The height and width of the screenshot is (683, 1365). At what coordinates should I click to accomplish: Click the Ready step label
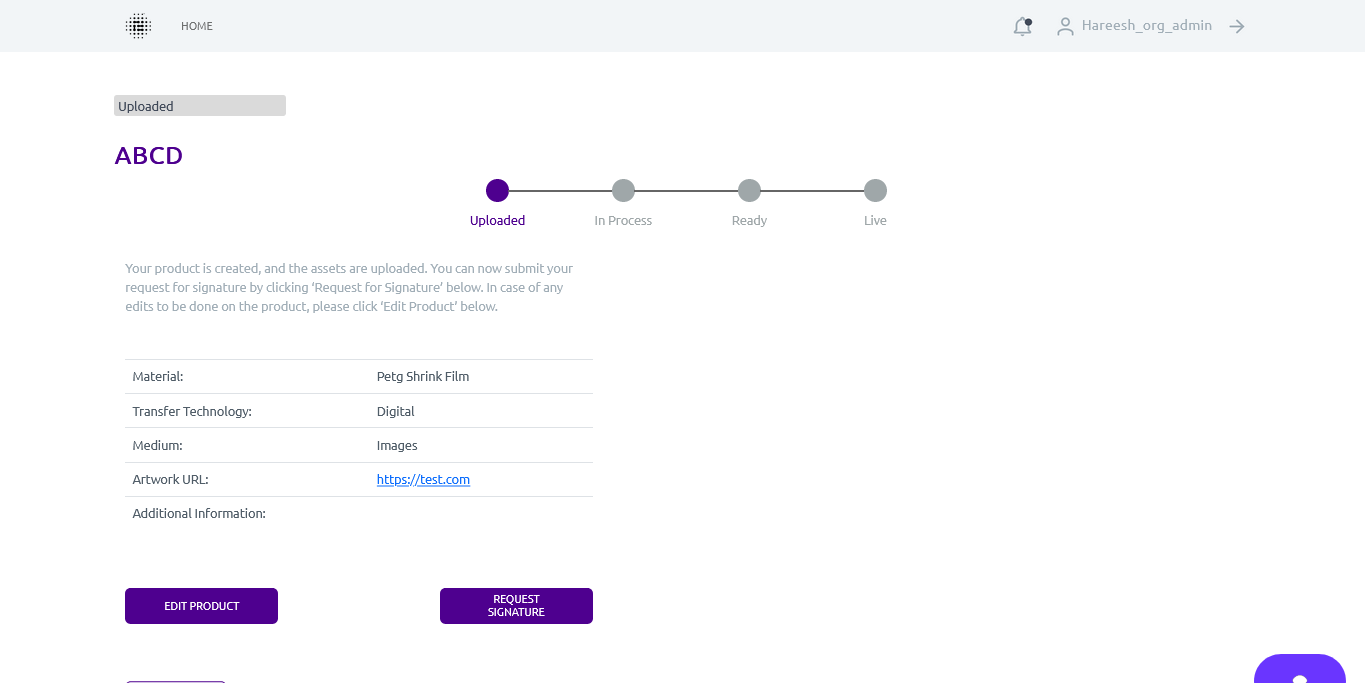pos(749,221)
